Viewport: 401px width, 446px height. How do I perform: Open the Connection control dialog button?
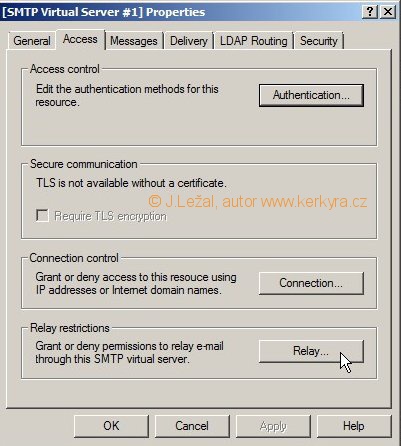311,283
